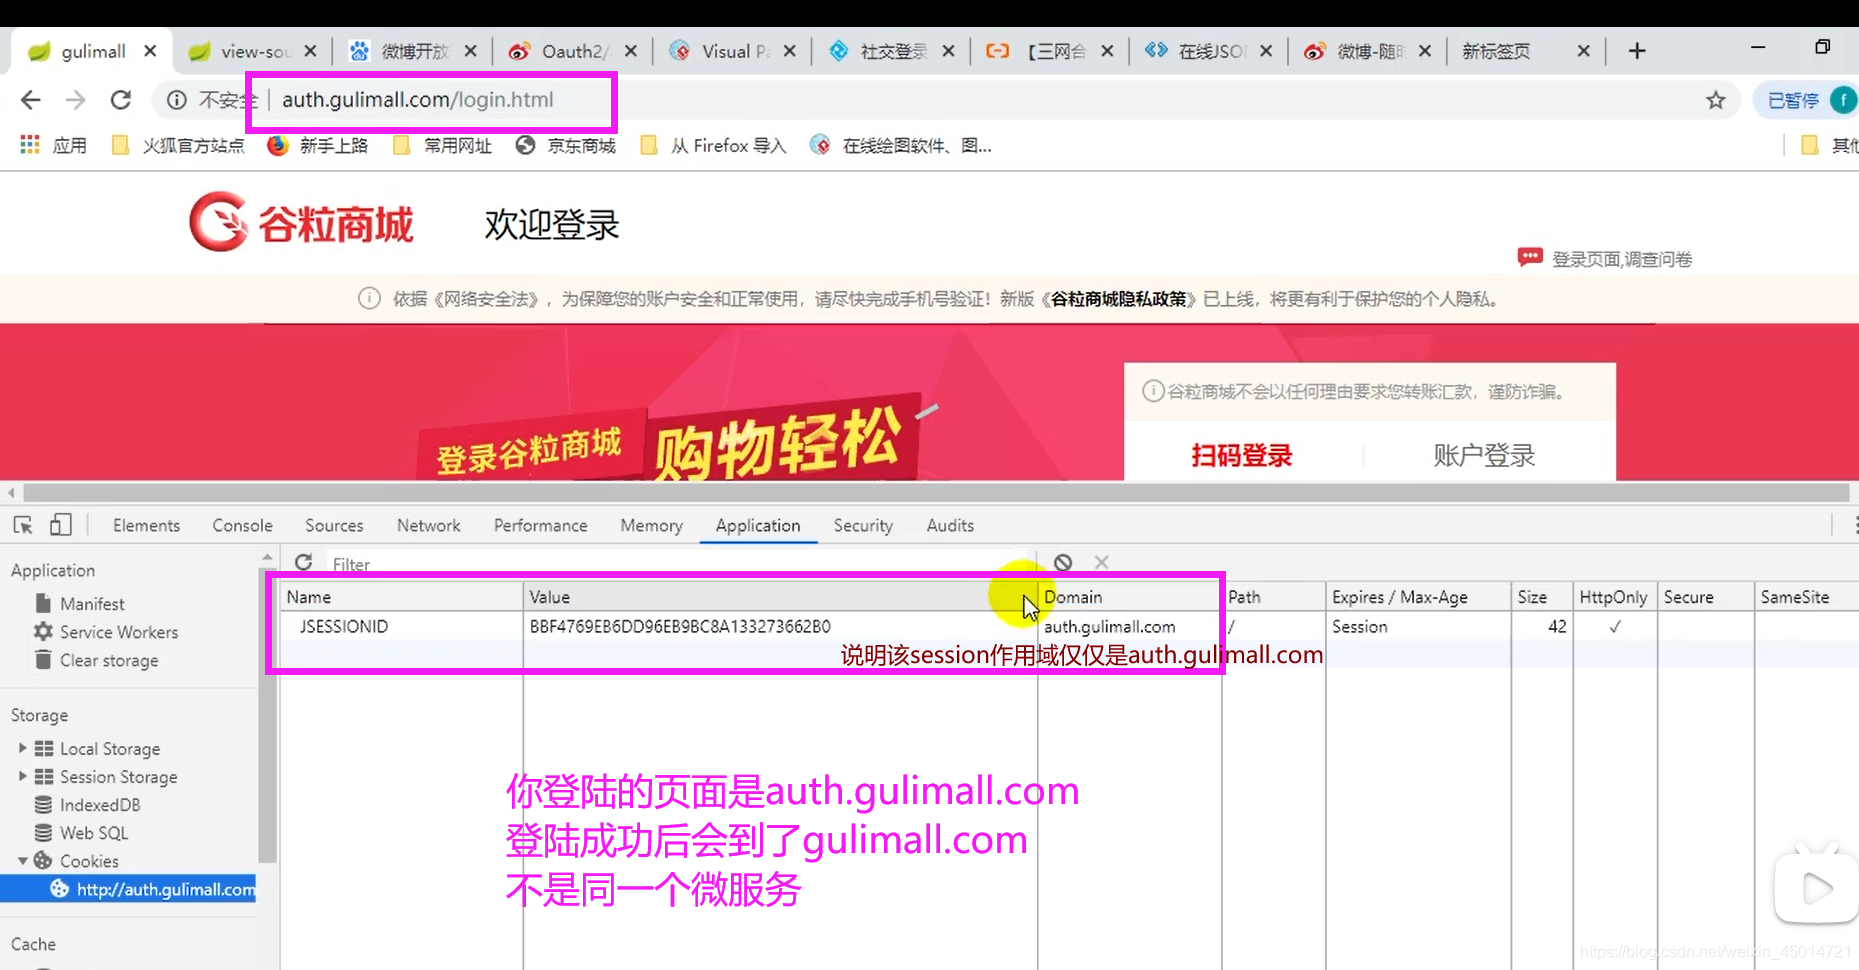This screenshot has height=970, width=1859.
Task: Open the Network panel
Action: (x=428, y=525)
